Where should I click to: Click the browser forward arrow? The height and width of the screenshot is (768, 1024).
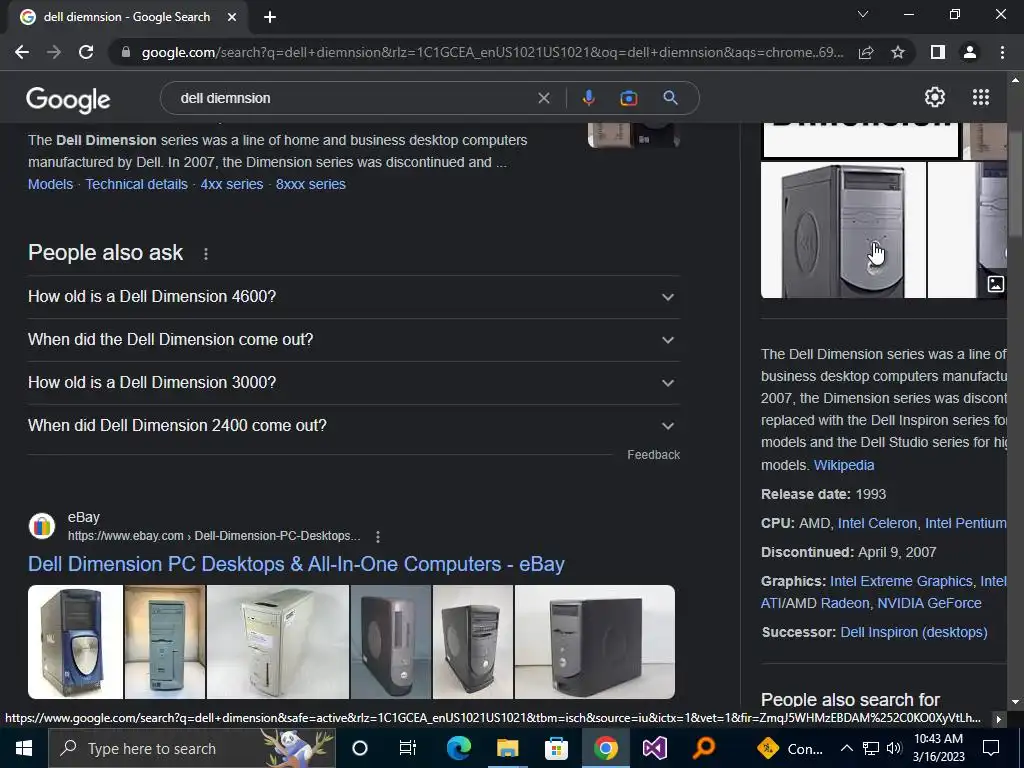click(x=54, y=52)
